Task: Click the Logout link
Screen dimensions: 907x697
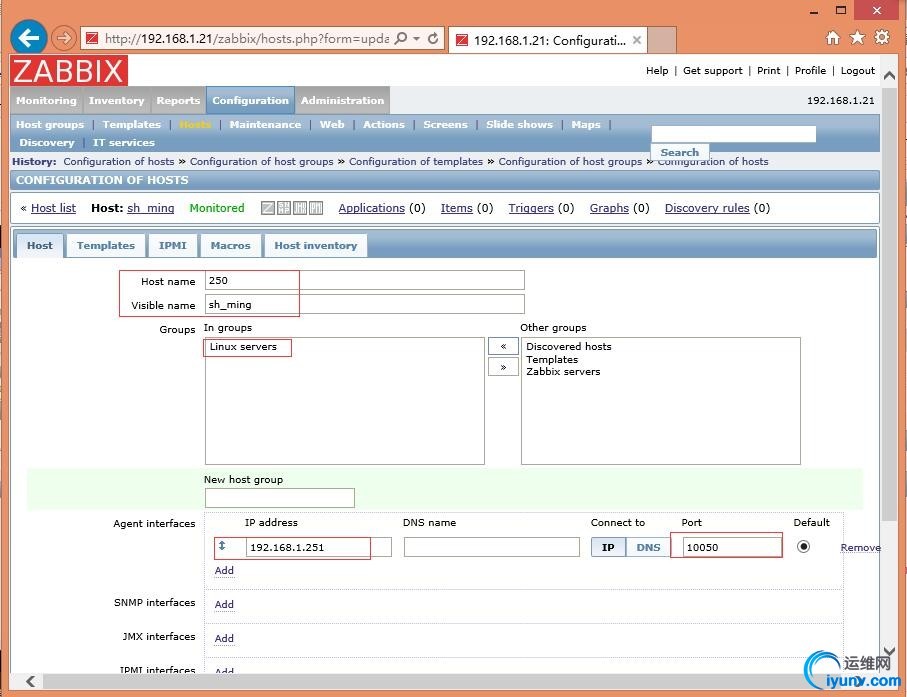Action: coord(858,71)
